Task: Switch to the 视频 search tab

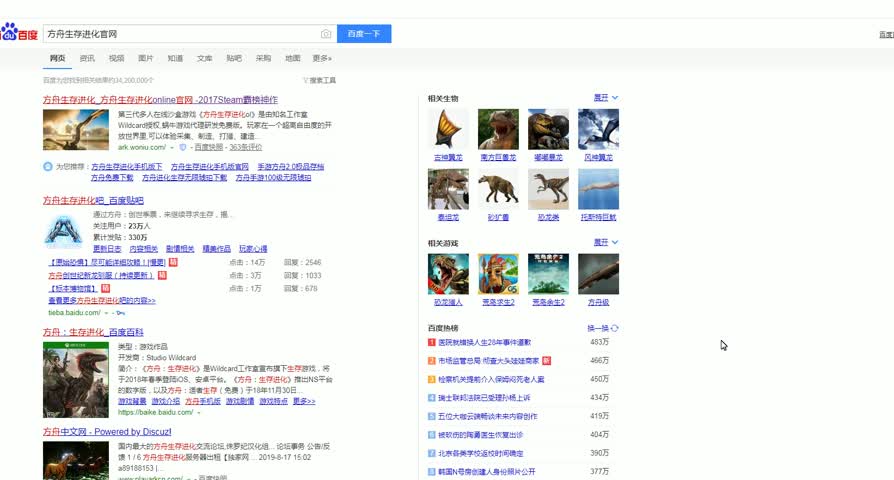Action: [x=117, y=58]
